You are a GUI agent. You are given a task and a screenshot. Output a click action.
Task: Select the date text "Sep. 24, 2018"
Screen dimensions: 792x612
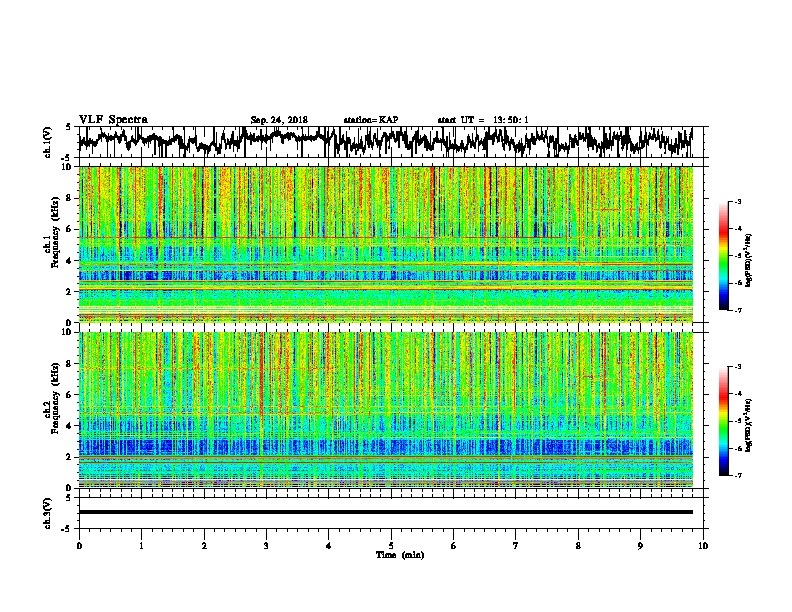[x=279, y=120]
